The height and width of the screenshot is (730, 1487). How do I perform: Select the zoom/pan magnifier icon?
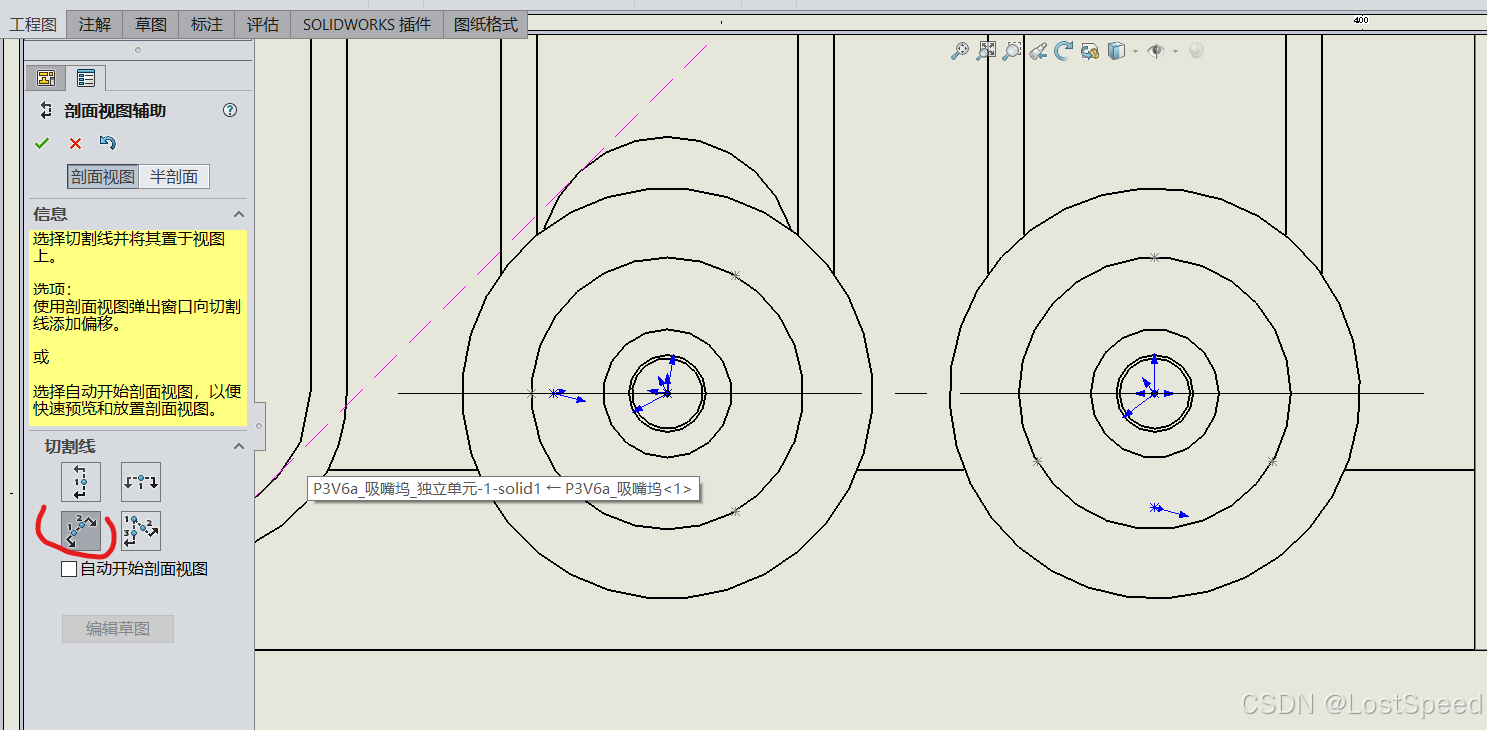pyautogui.click(x=959, y=51)
